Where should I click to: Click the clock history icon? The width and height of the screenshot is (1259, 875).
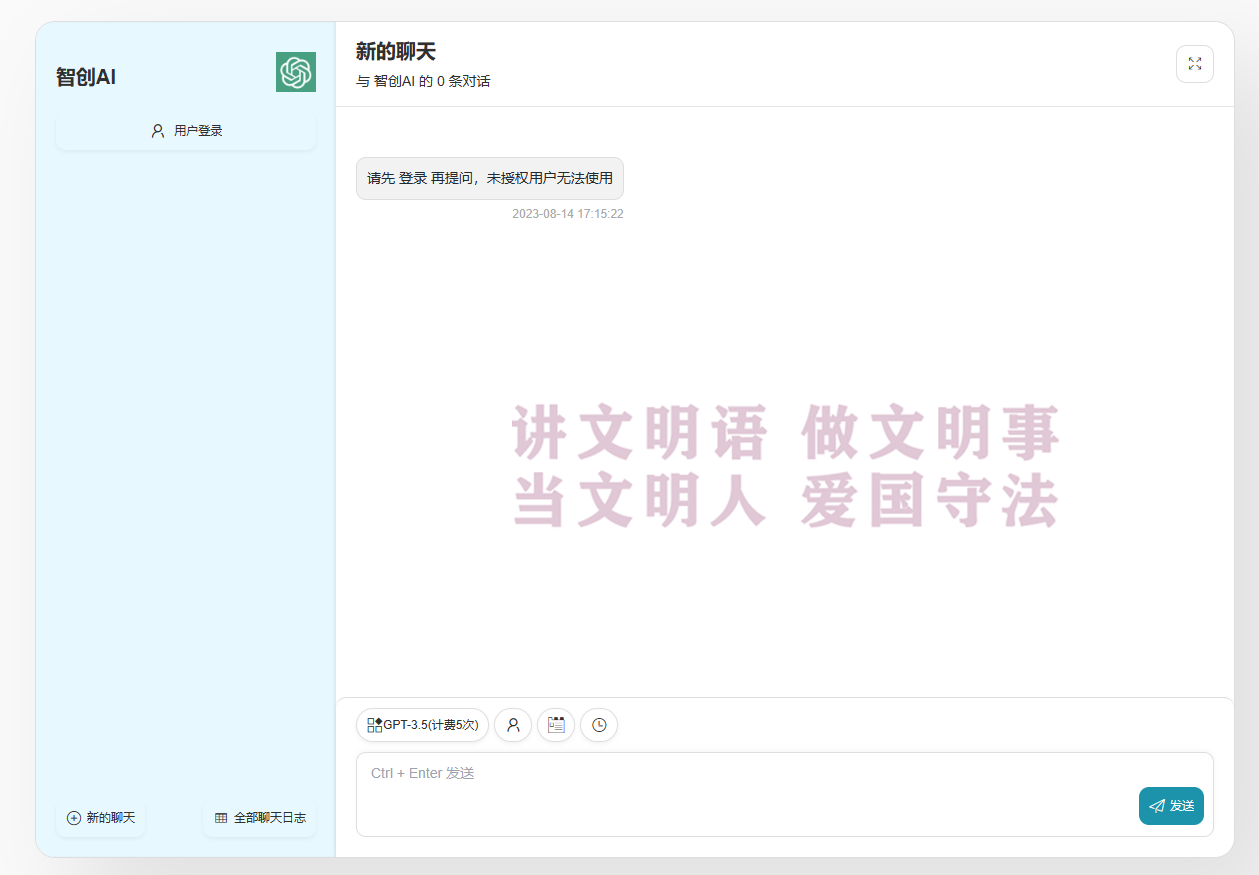coord(599,725)
